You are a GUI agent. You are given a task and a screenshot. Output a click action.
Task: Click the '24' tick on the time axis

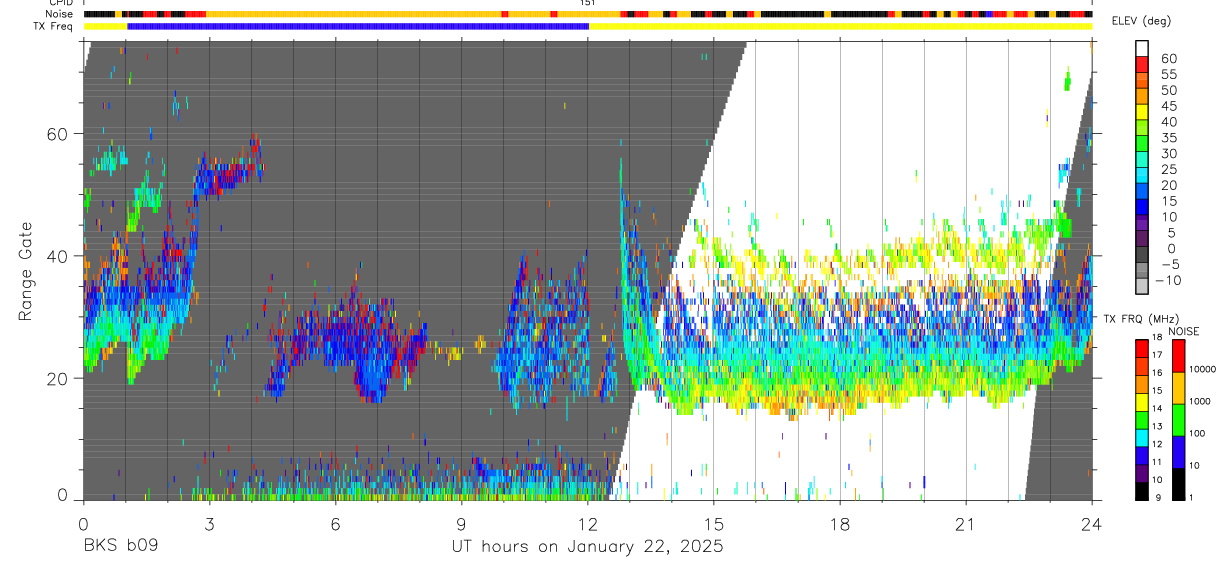1091,523
